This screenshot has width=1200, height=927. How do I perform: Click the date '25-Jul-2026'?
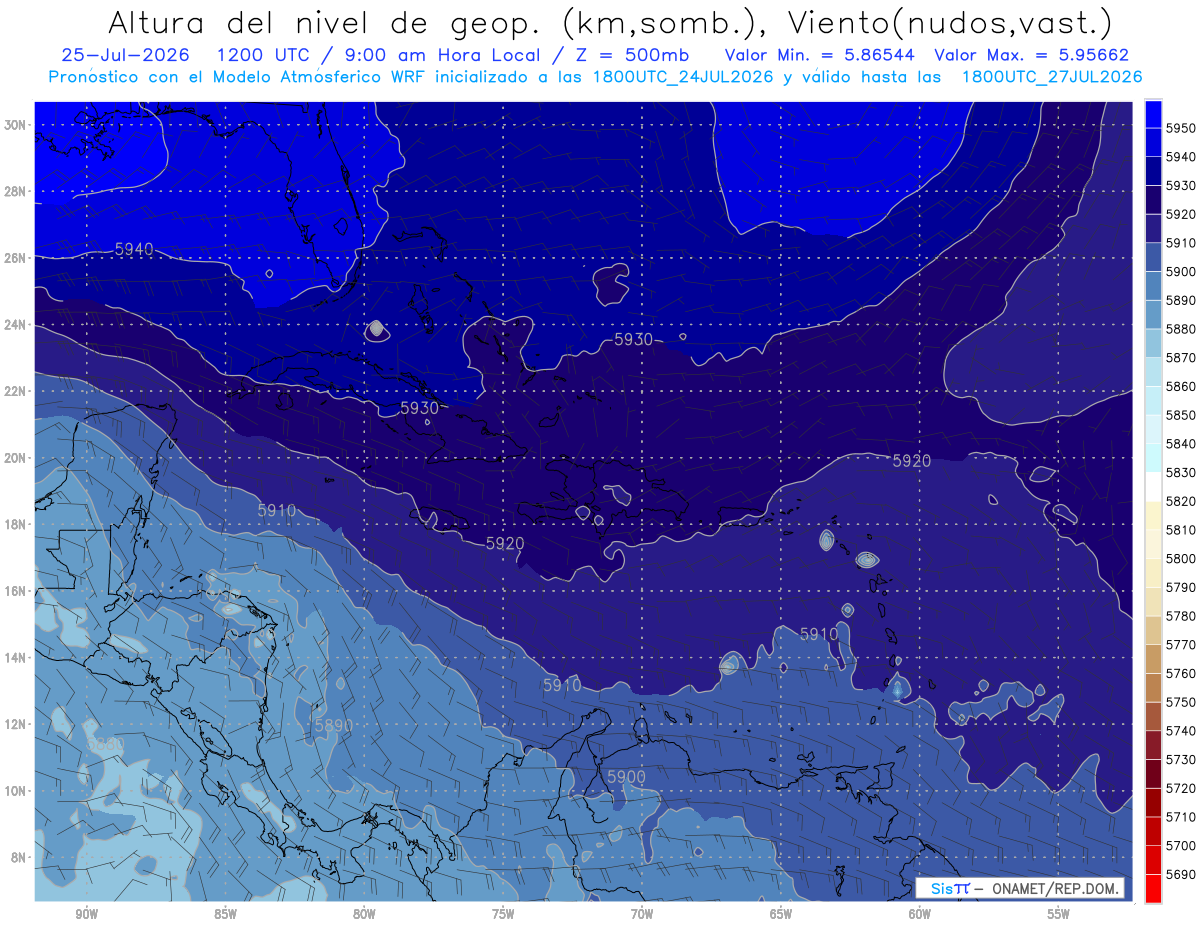tap(124, 56)
